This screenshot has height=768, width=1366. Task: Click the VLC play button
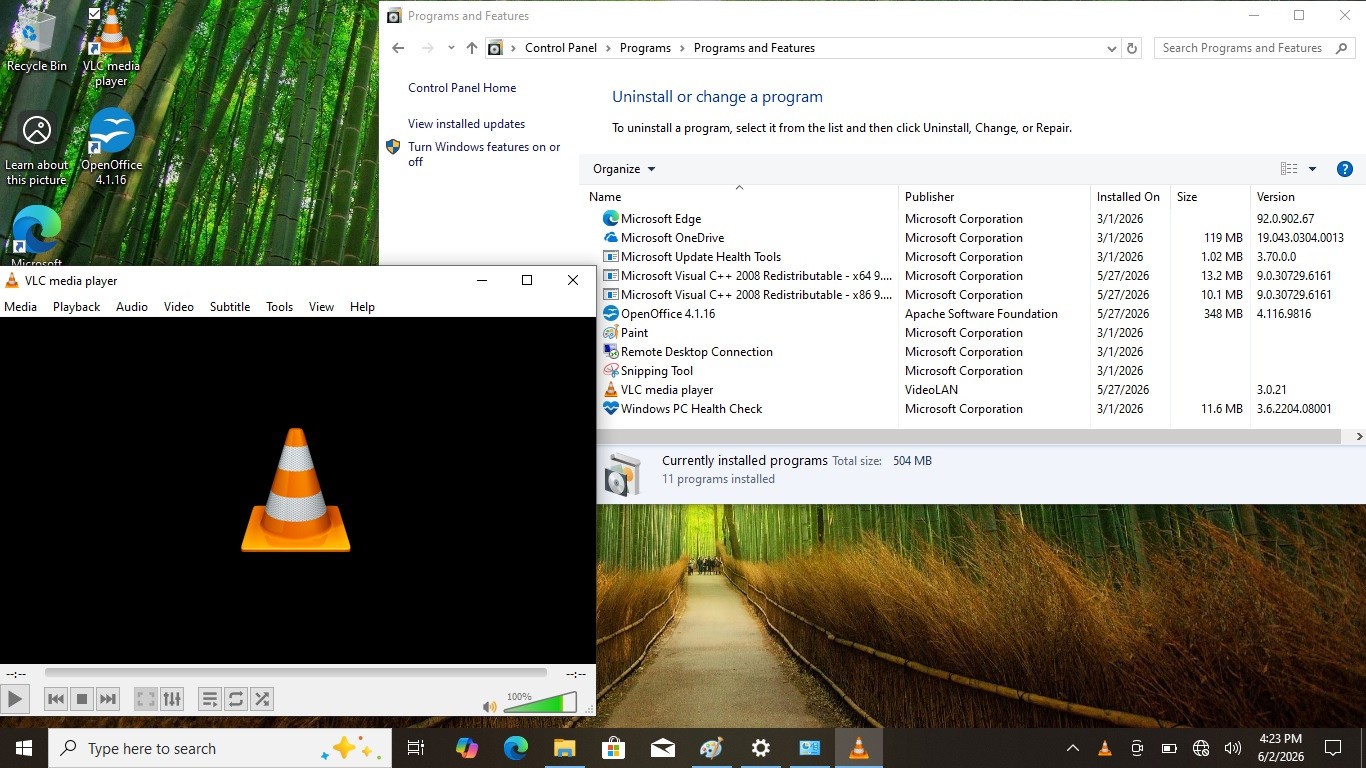pos(15,699)
